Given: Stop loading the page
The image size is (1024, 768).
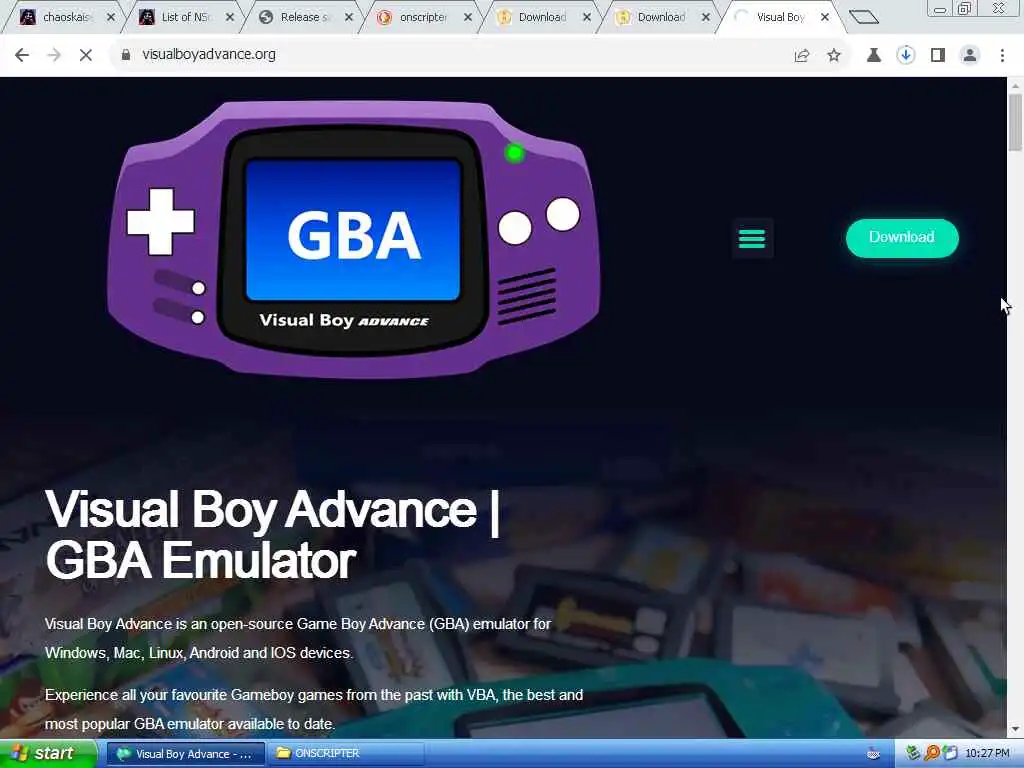Looking at the screenshot, I should (86, 55).
